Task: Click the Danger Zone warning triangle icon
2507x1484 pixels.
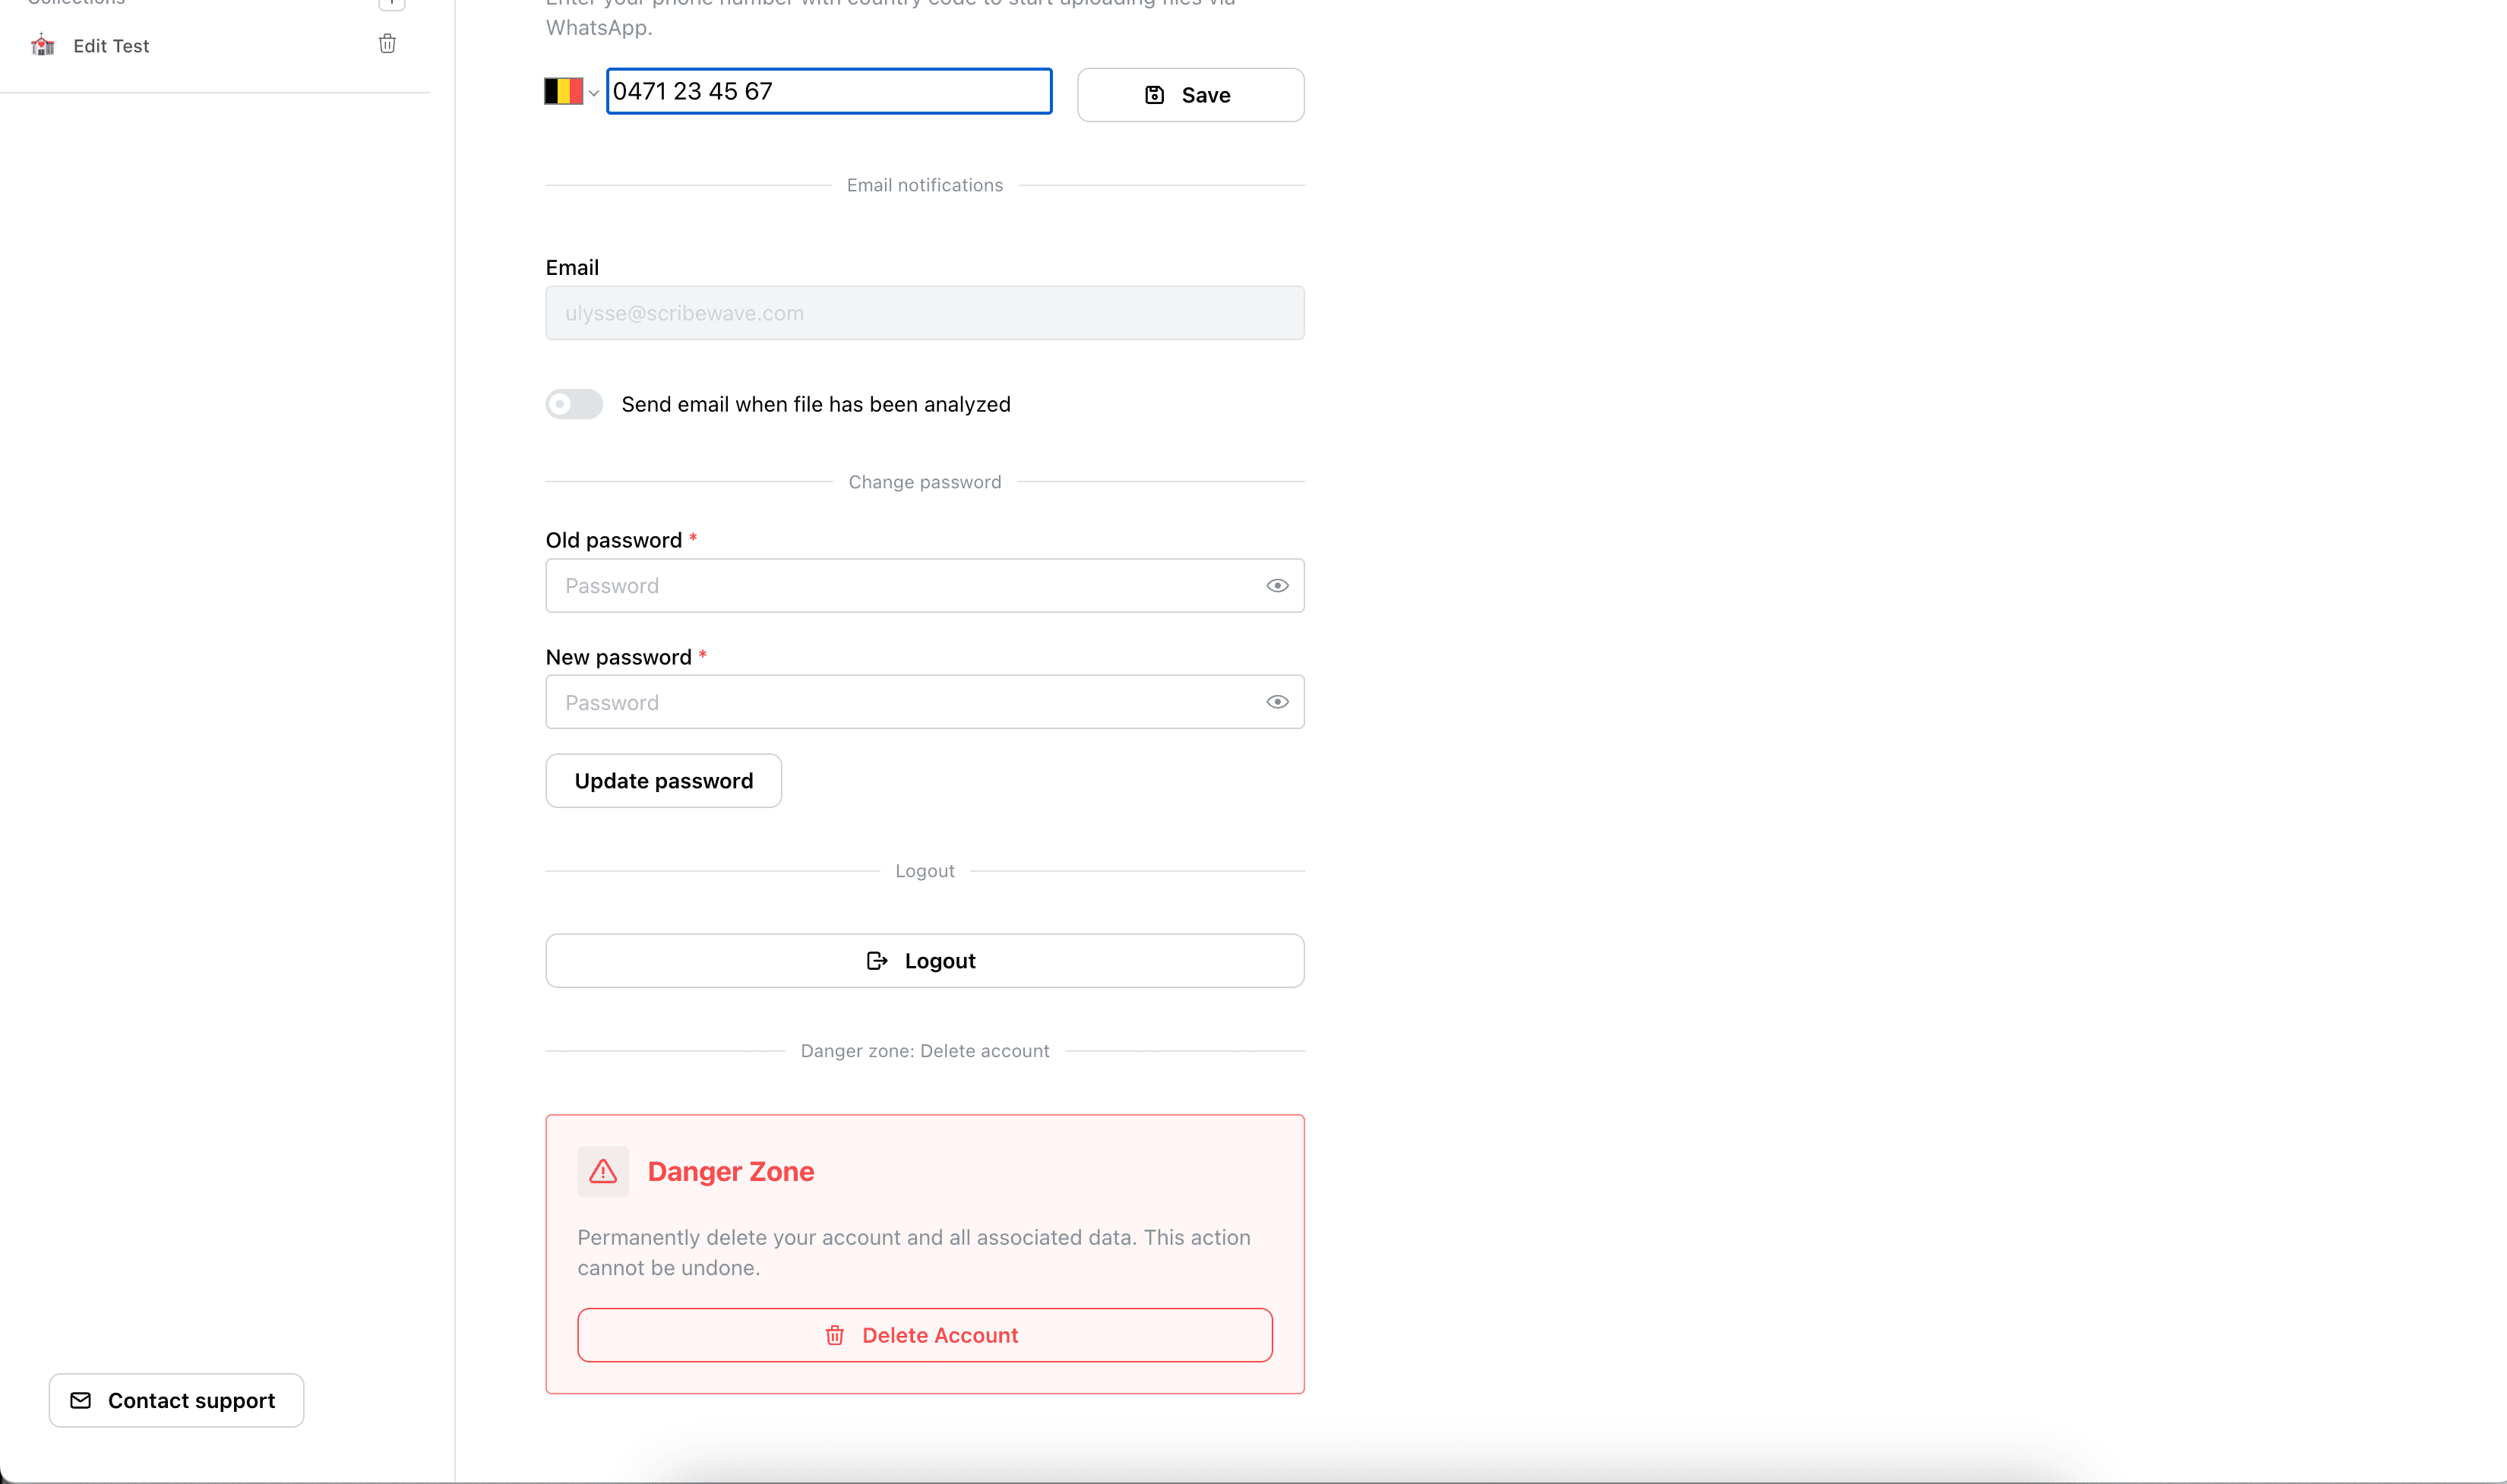Action: click(603, 1171)
